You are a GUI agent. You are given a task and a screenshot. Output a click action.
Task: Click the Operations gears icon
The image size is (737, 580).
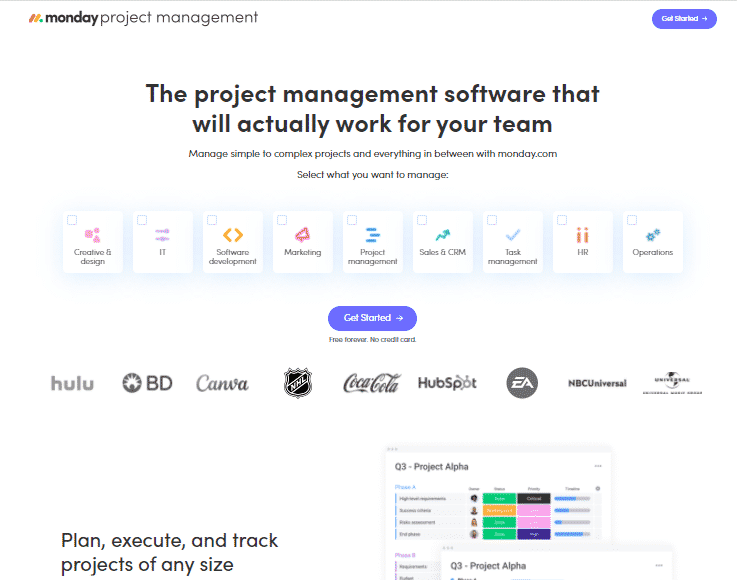click(652, 235)
